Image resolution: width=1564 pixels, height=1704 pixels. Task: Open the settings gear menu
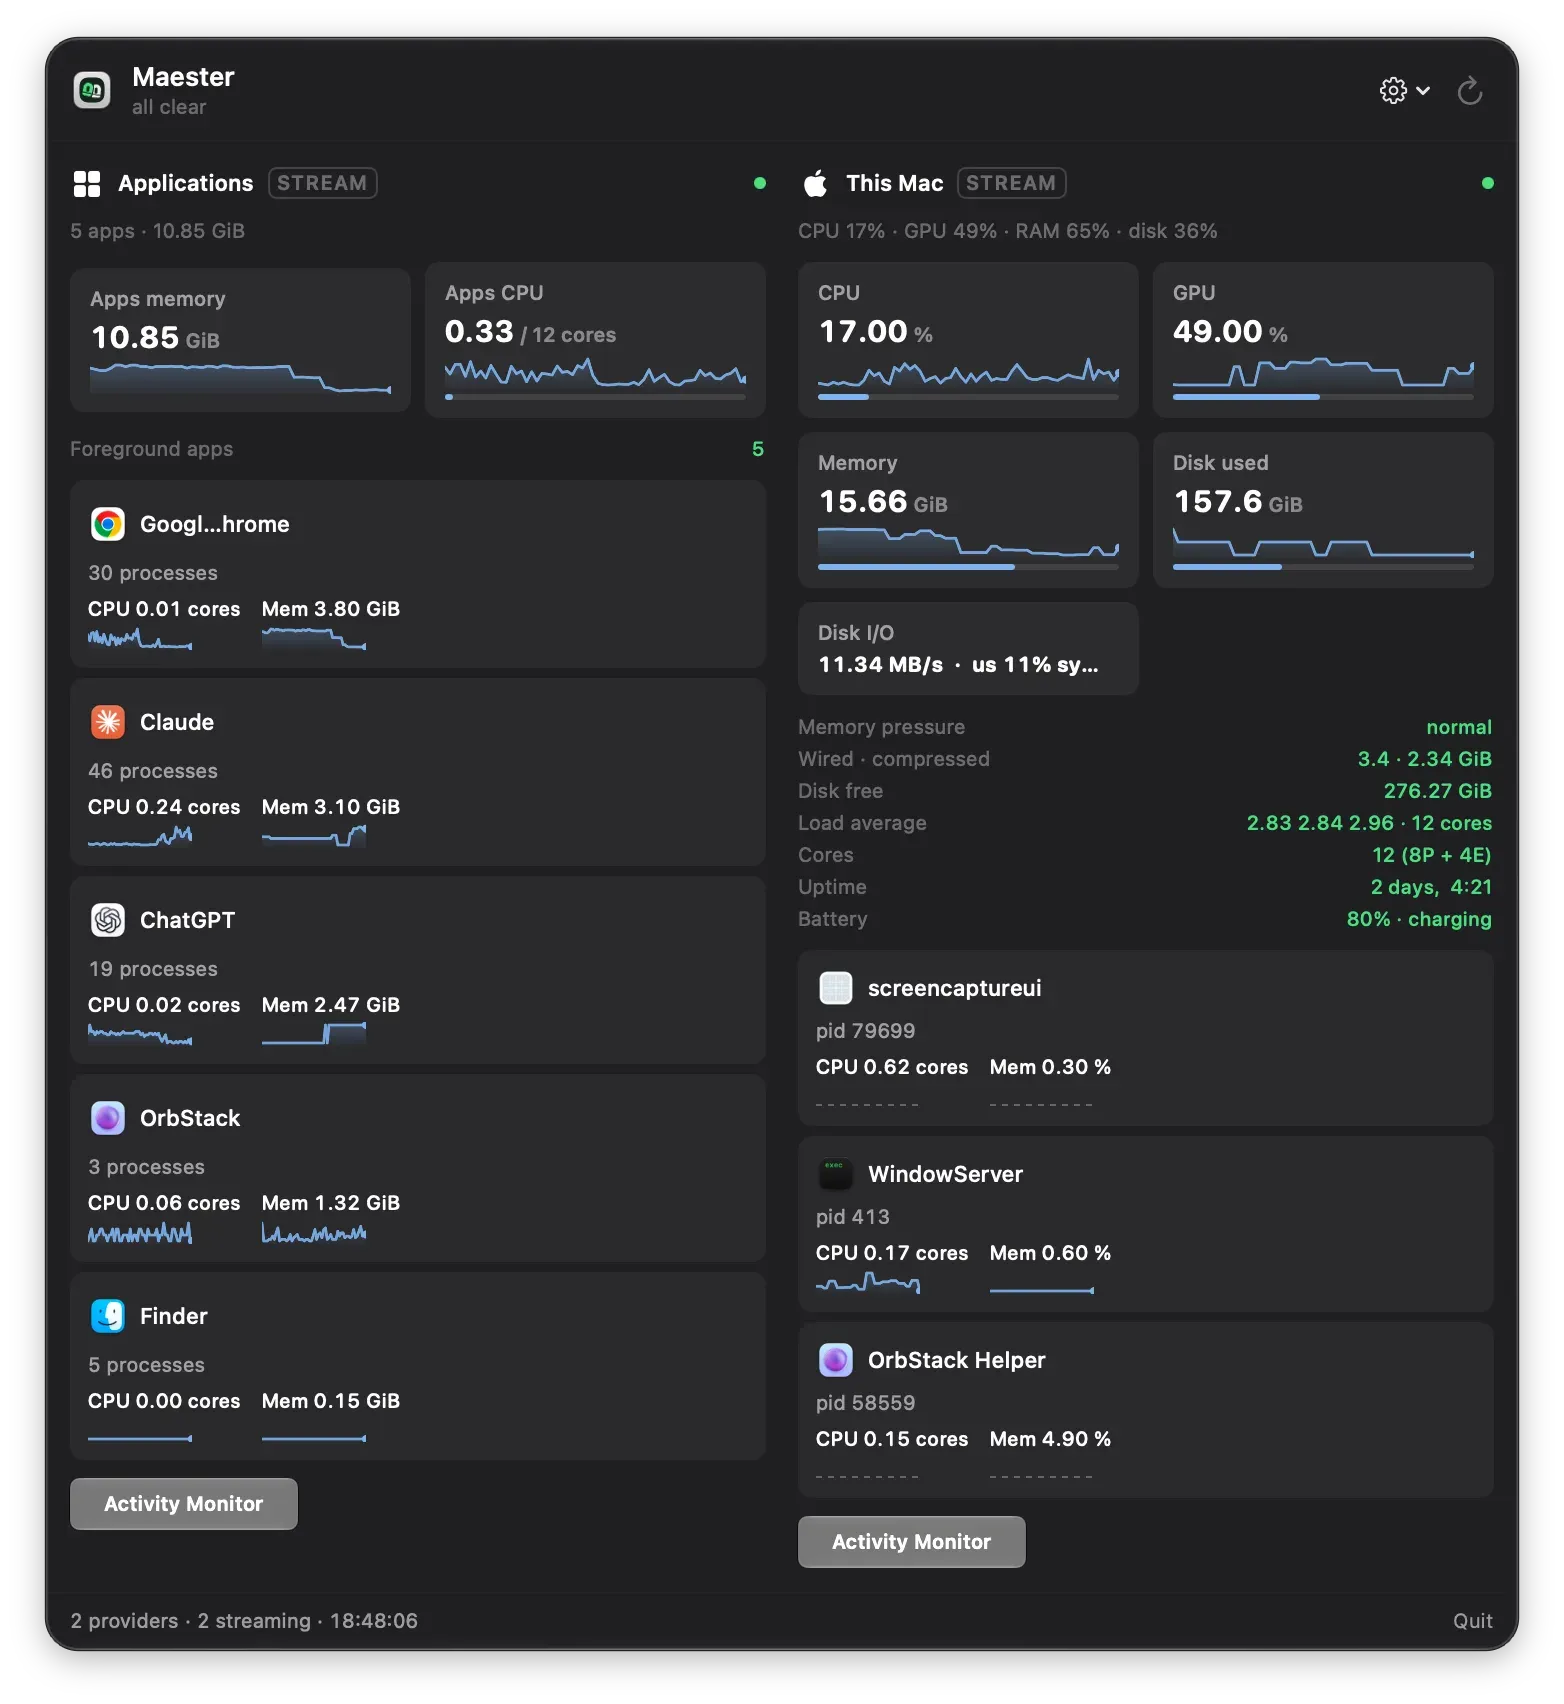point(1404,91)
